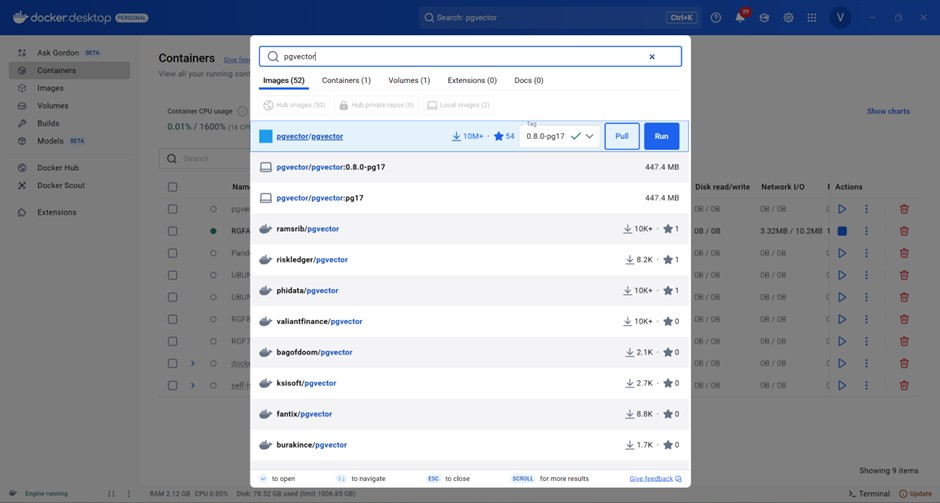Select local image pgvector/pgvector:pg17
Image resolution: width=940 pixels, height=503 pixels.
[470, 198]
